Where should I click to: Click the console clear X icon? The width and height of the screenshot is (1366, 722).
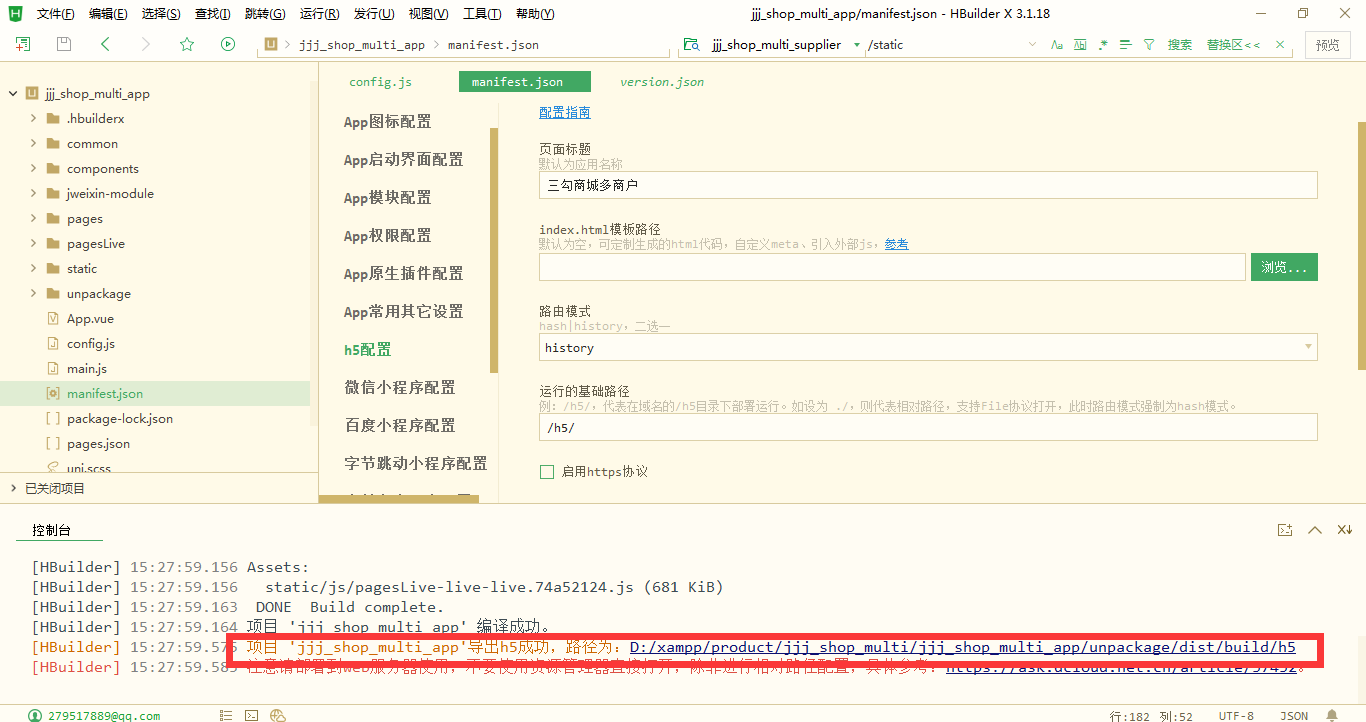point(1345,530)
